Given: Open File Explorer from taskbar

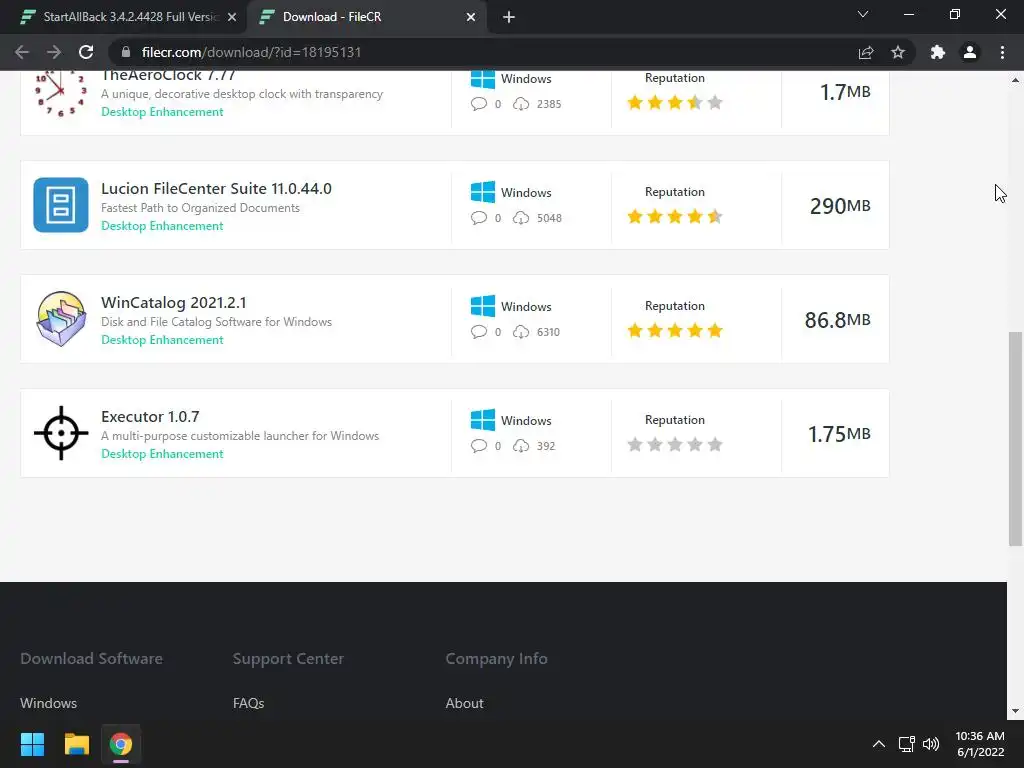Looking at the screenshot, I should pos(76,744).
